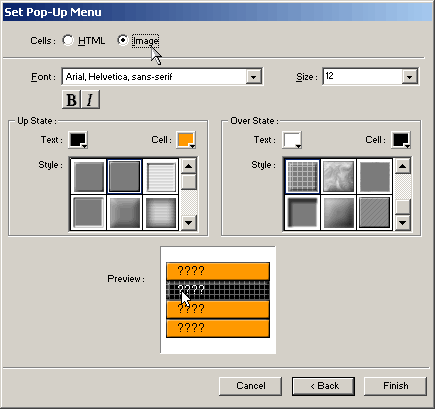435x409 pixels.
Task: Choose the first Up State style thumbnail
Action: click(89, 177)
